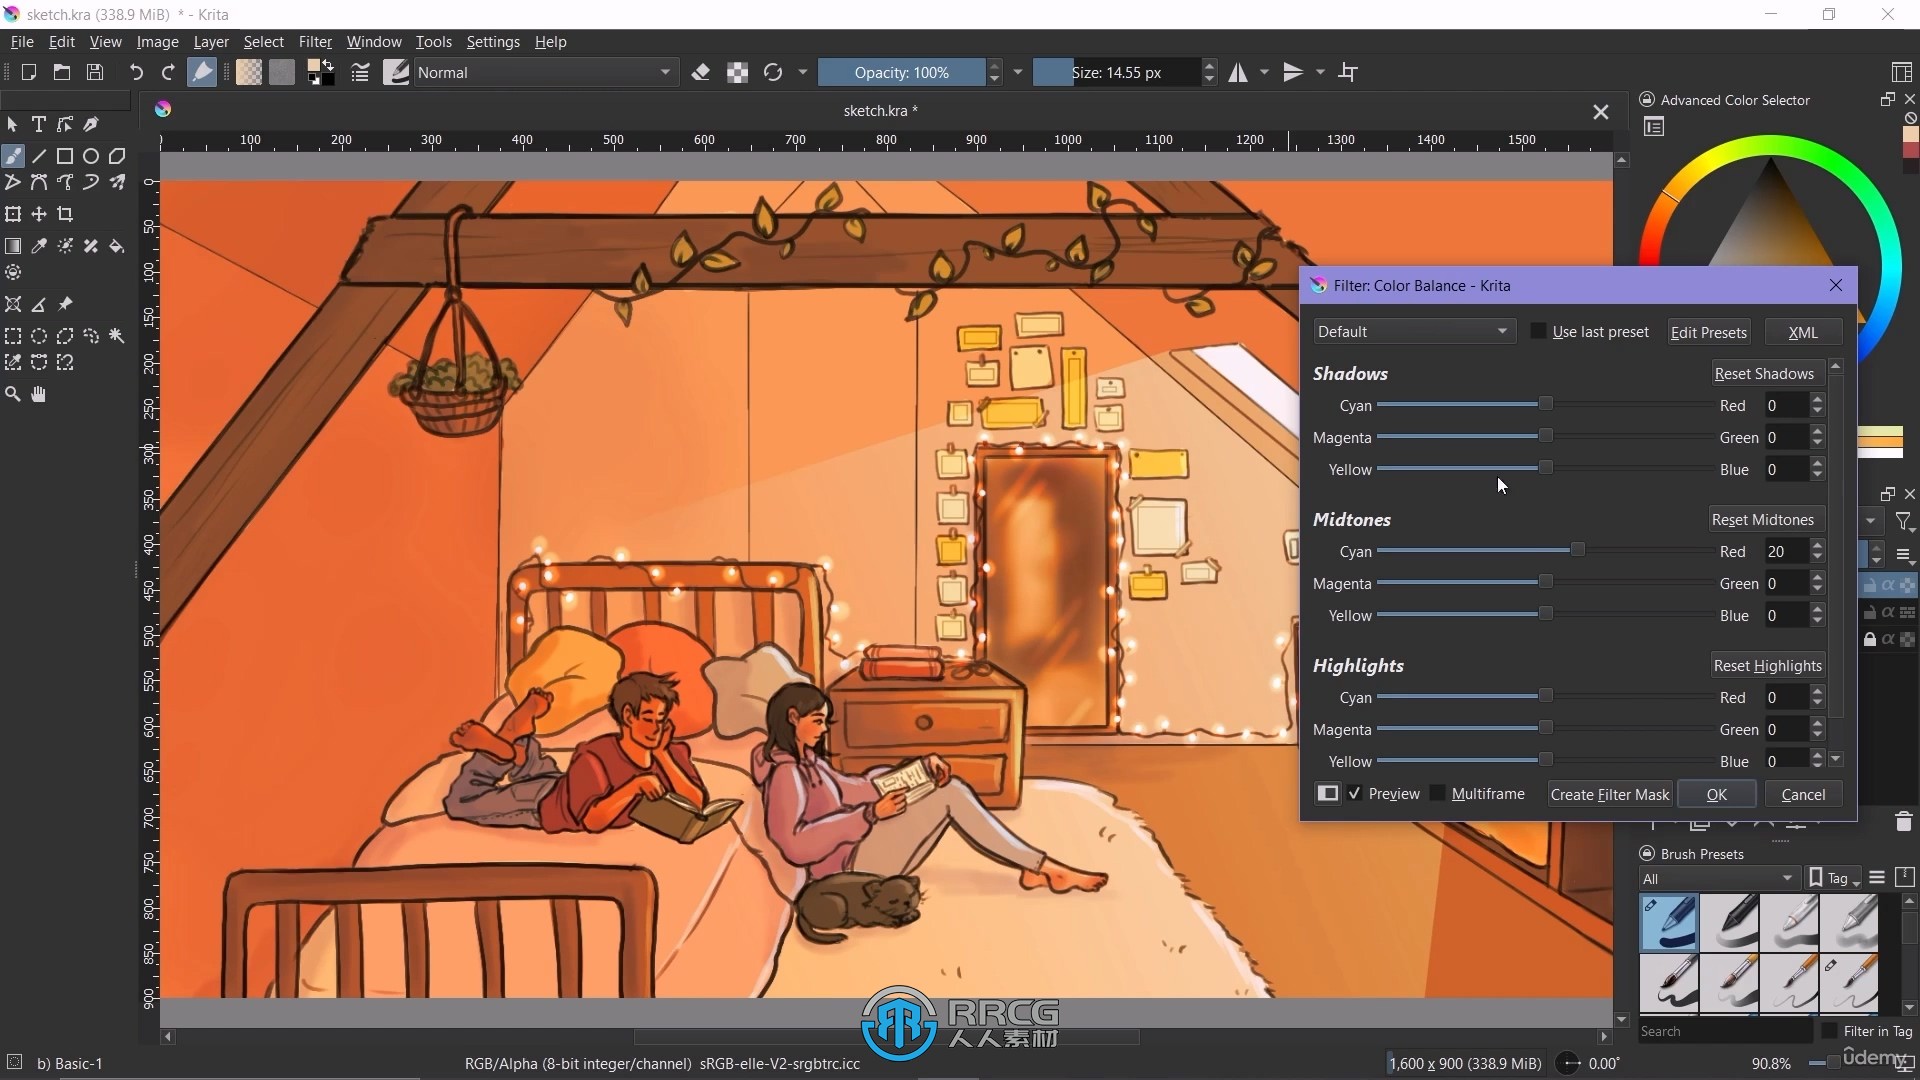Open the Select menu
1920x1080 pixels.
click(x=263, y=41)
